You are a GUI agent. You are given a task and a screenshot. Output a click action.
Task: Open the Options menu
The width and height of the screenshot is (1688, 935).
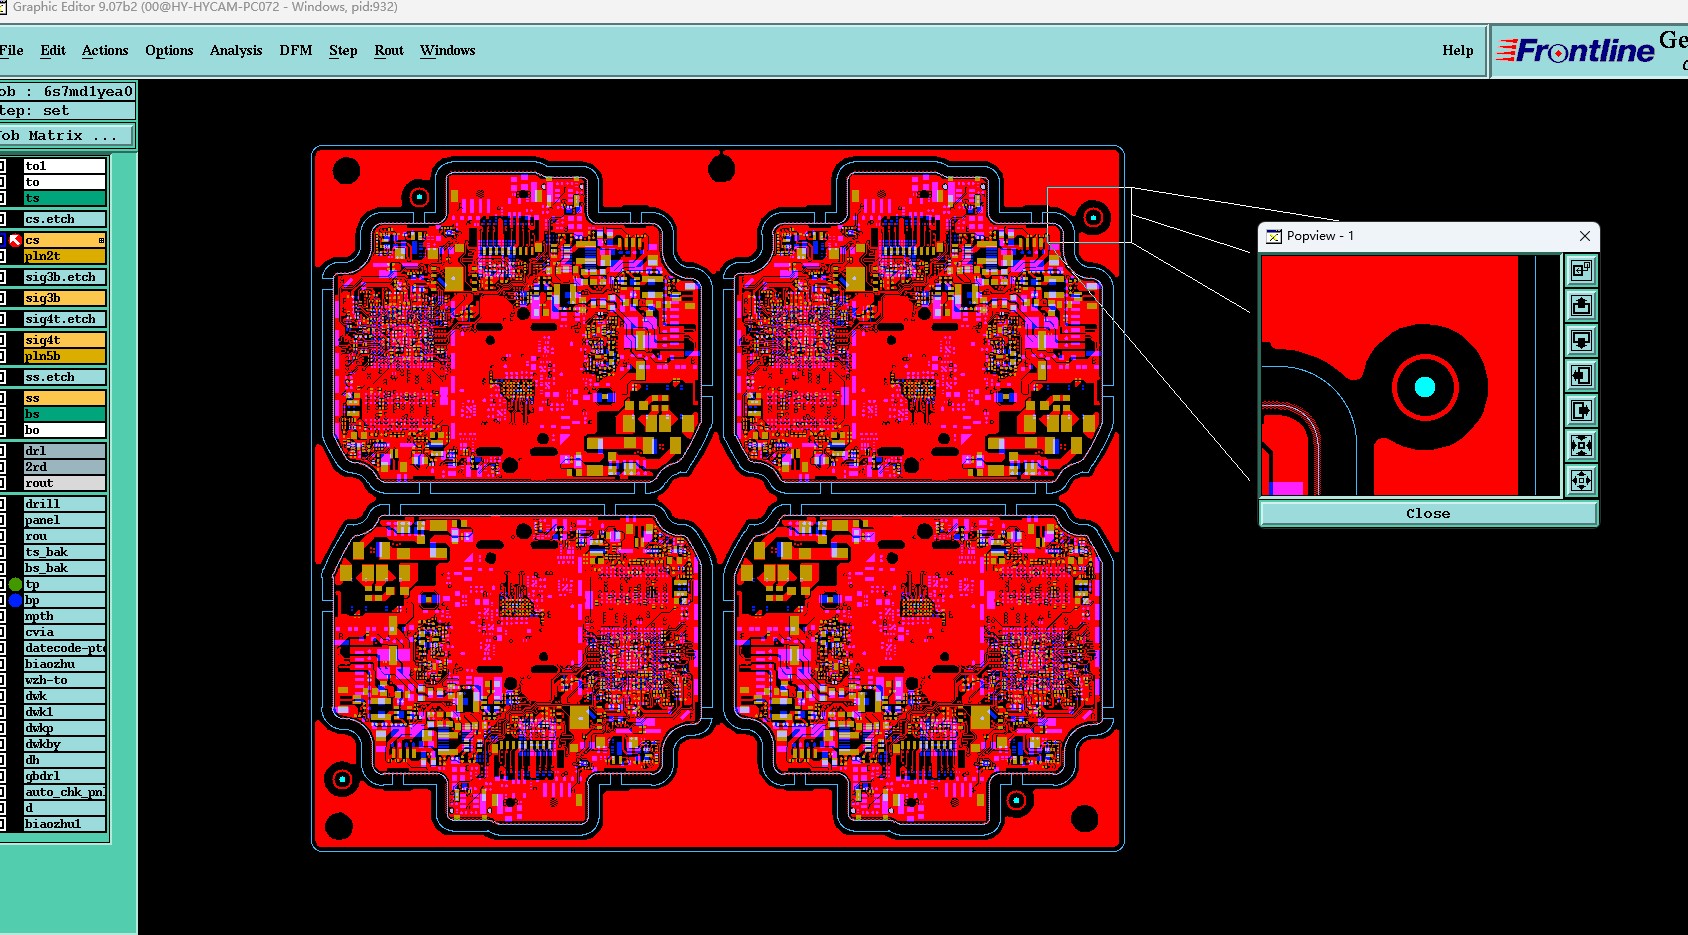[169, 50]
